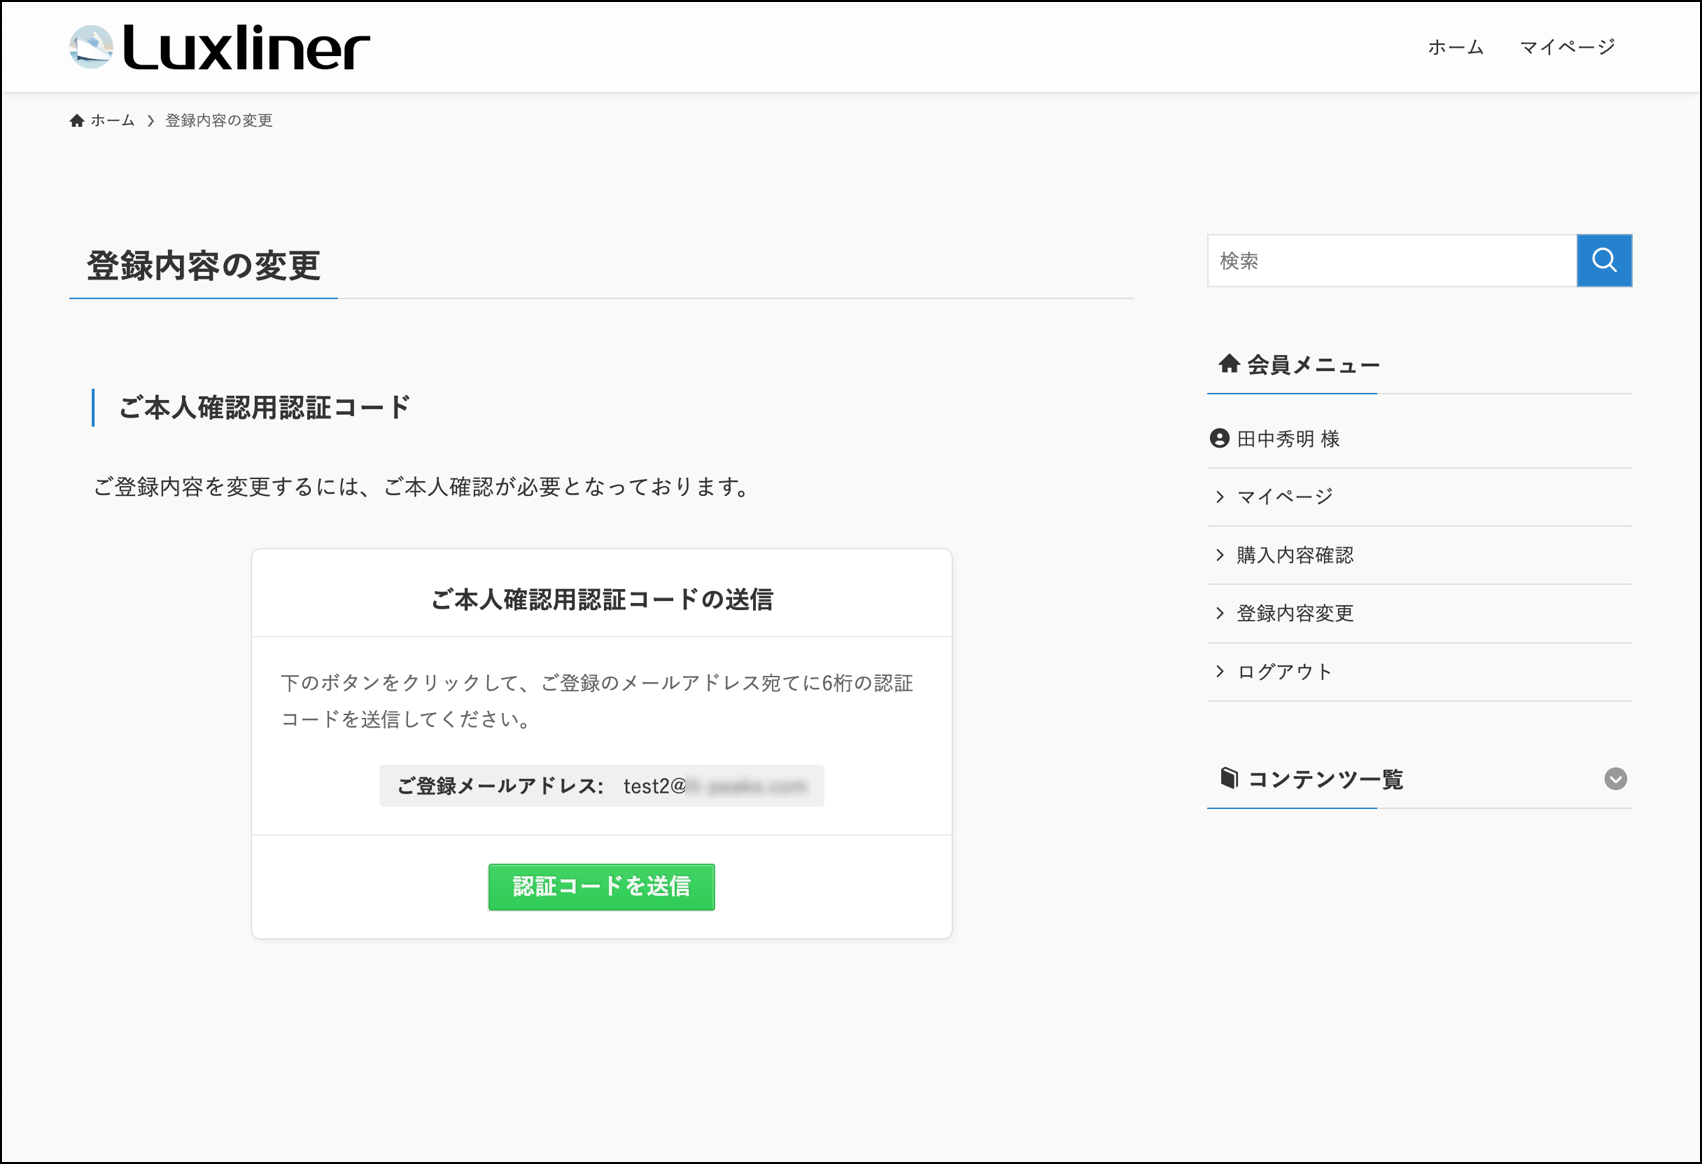This screenshot has width=1702, height=1164.
Task: Click the book icon beside コンテンツ一覧
Action: click(x=1229, y=778)
